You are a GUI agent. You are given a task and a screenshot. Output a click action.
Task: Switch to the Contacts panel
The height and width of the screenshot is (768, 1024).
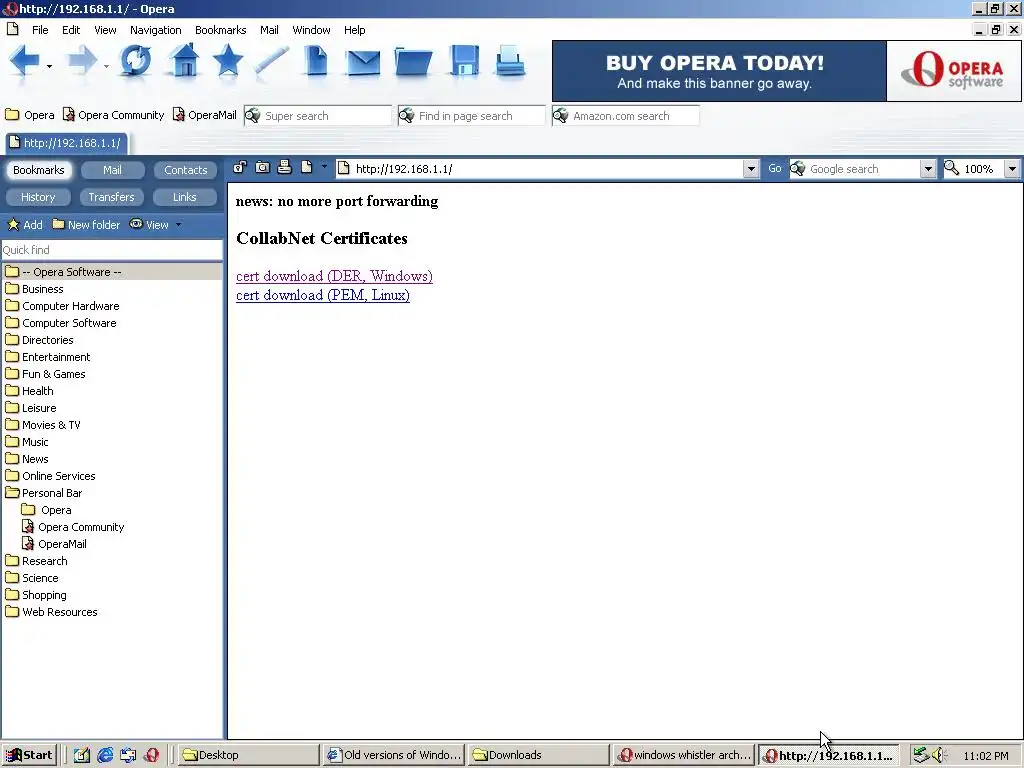click(x=185, y=170)
